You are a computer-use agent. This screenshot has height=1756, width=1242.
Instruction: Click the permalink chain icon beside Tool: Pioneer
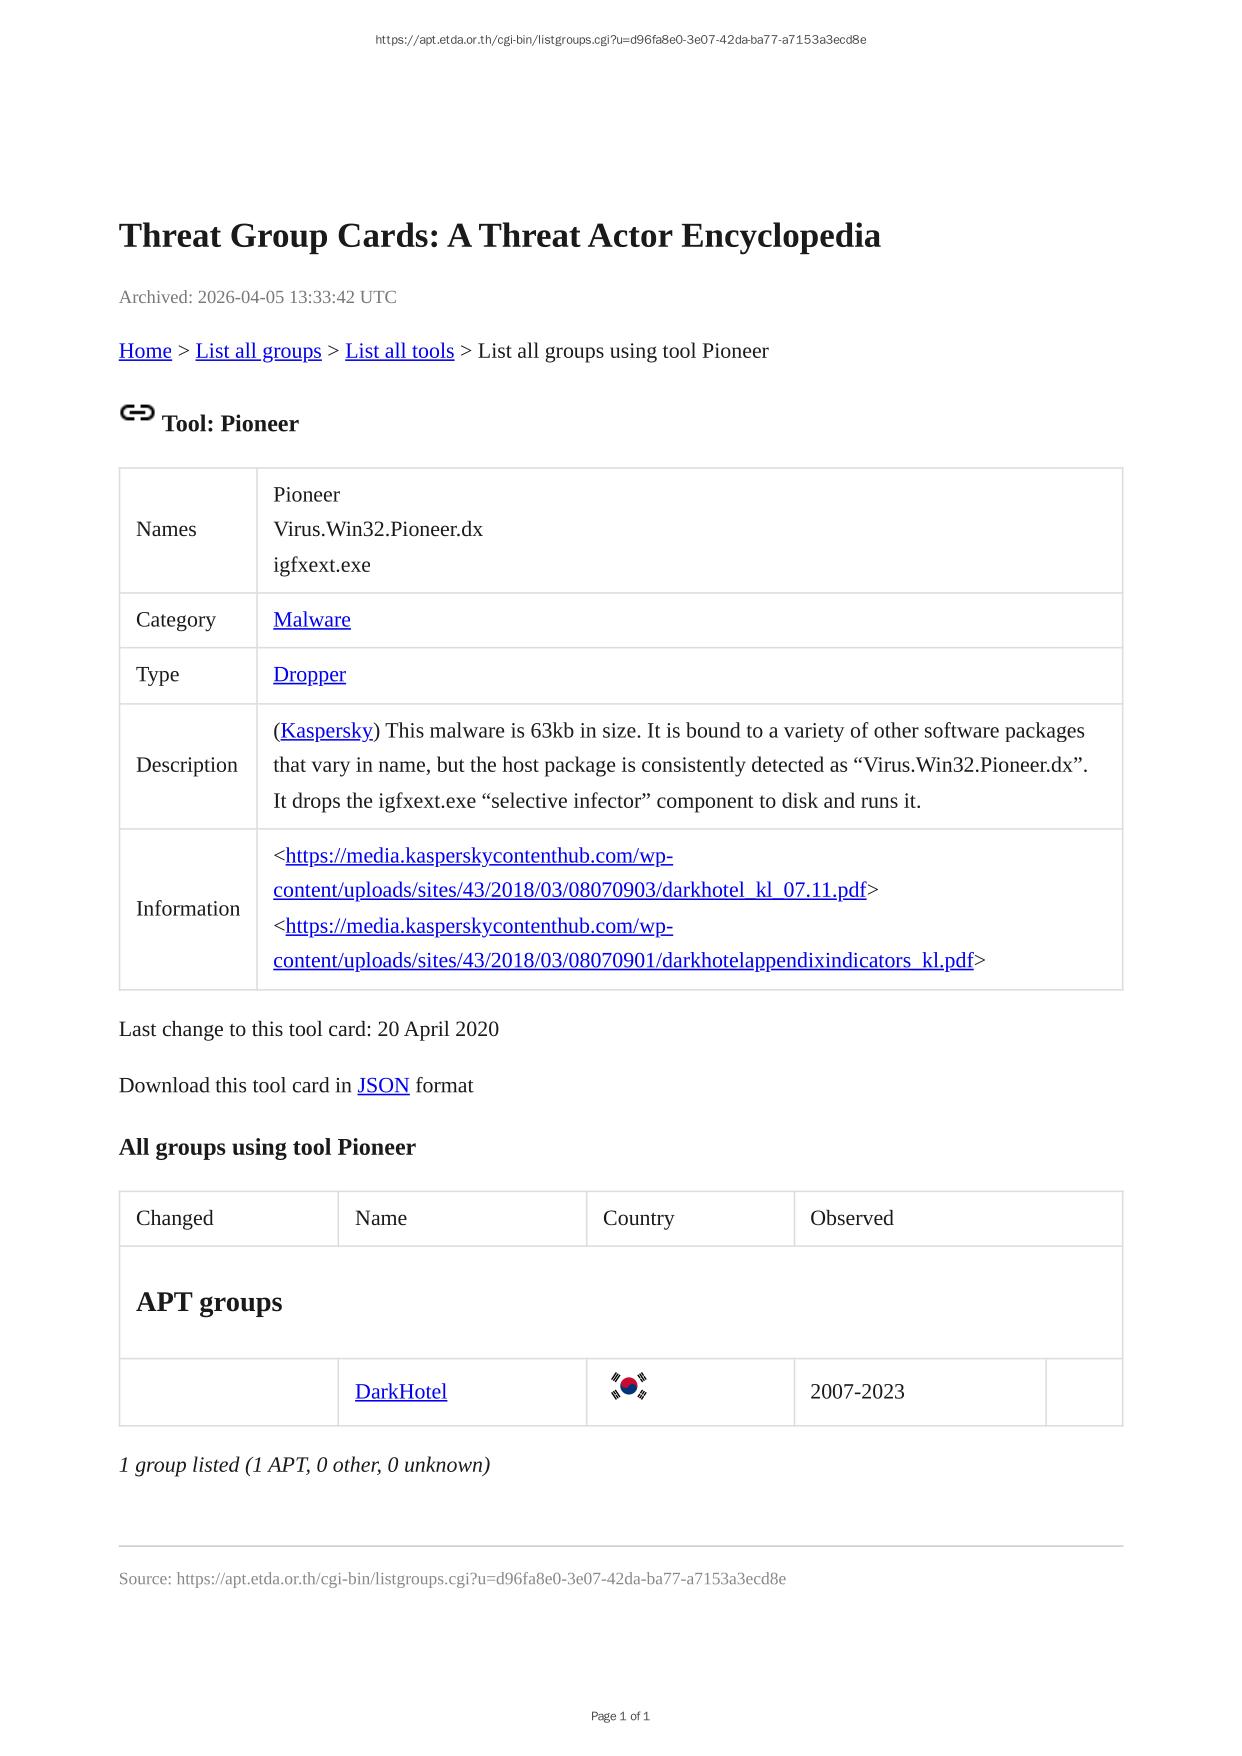[x=137, y=413]
